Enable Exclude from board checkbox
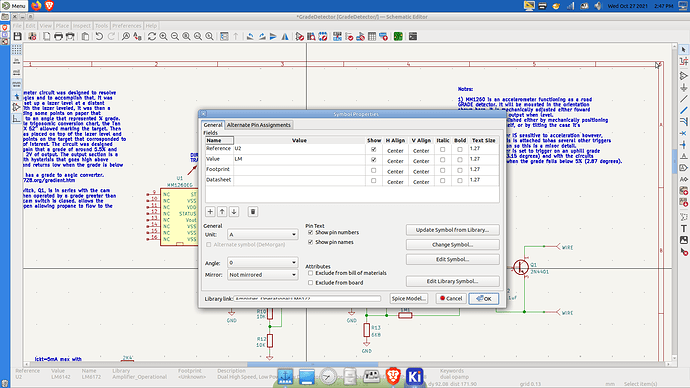This screenshot has width=690, height=388. click(x=311, y=282)
